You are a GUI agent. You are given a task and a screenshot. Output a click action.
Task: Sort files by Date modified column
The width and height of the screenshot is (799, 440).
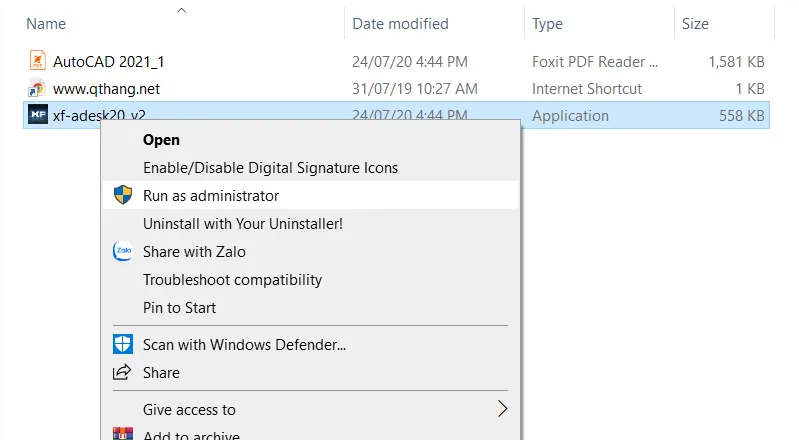[400, 23]
